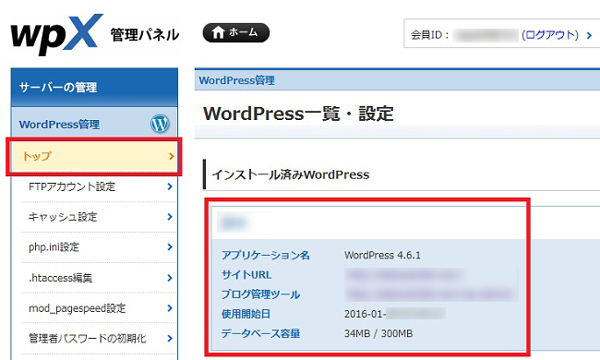The image size is (600, 360).
Task: Click the chevron on mod_pagespeed設定 row
Action: [x=170, y=308]
